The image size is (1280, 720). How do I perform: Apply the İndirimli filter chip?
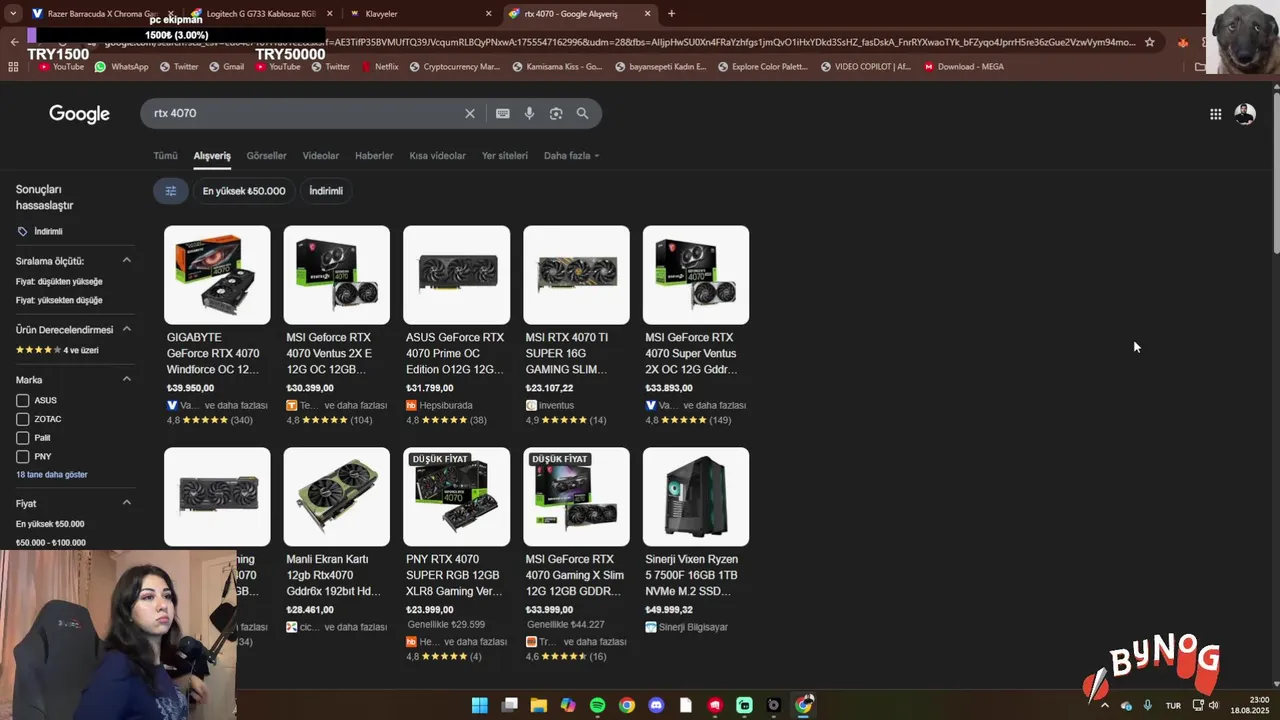[x=326, y=191]
